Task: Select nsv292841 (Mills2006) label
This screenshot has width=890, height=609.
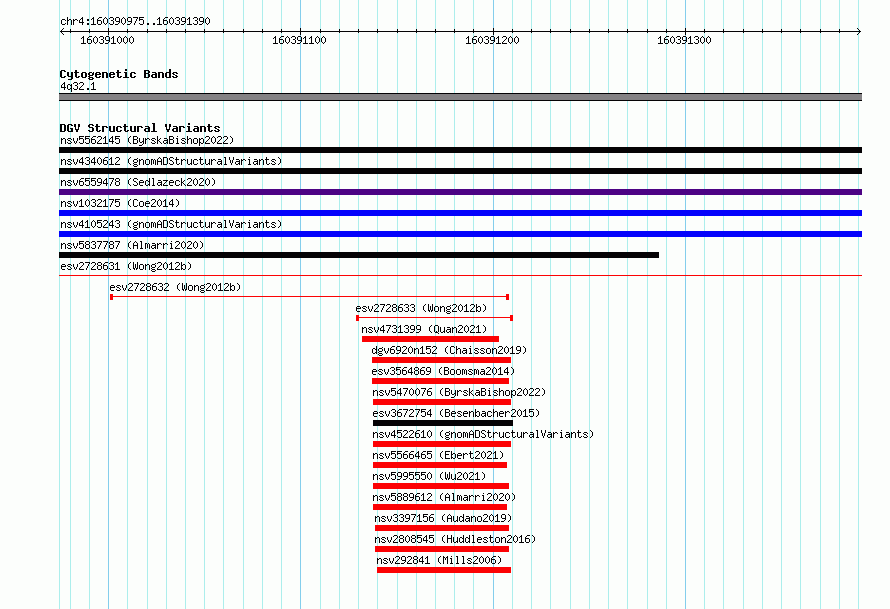Action: point(439,560)
